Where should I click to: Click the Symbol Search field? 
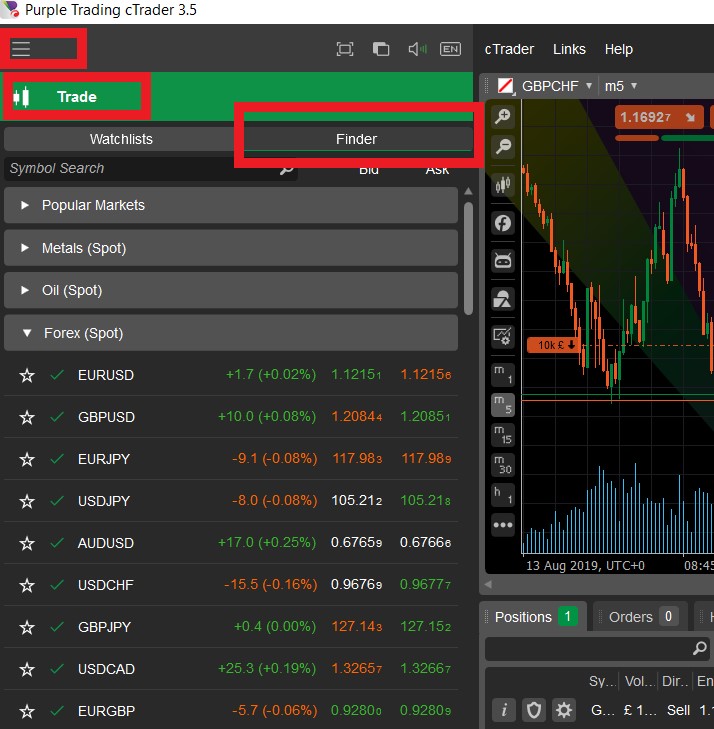(x=140, y=169)
